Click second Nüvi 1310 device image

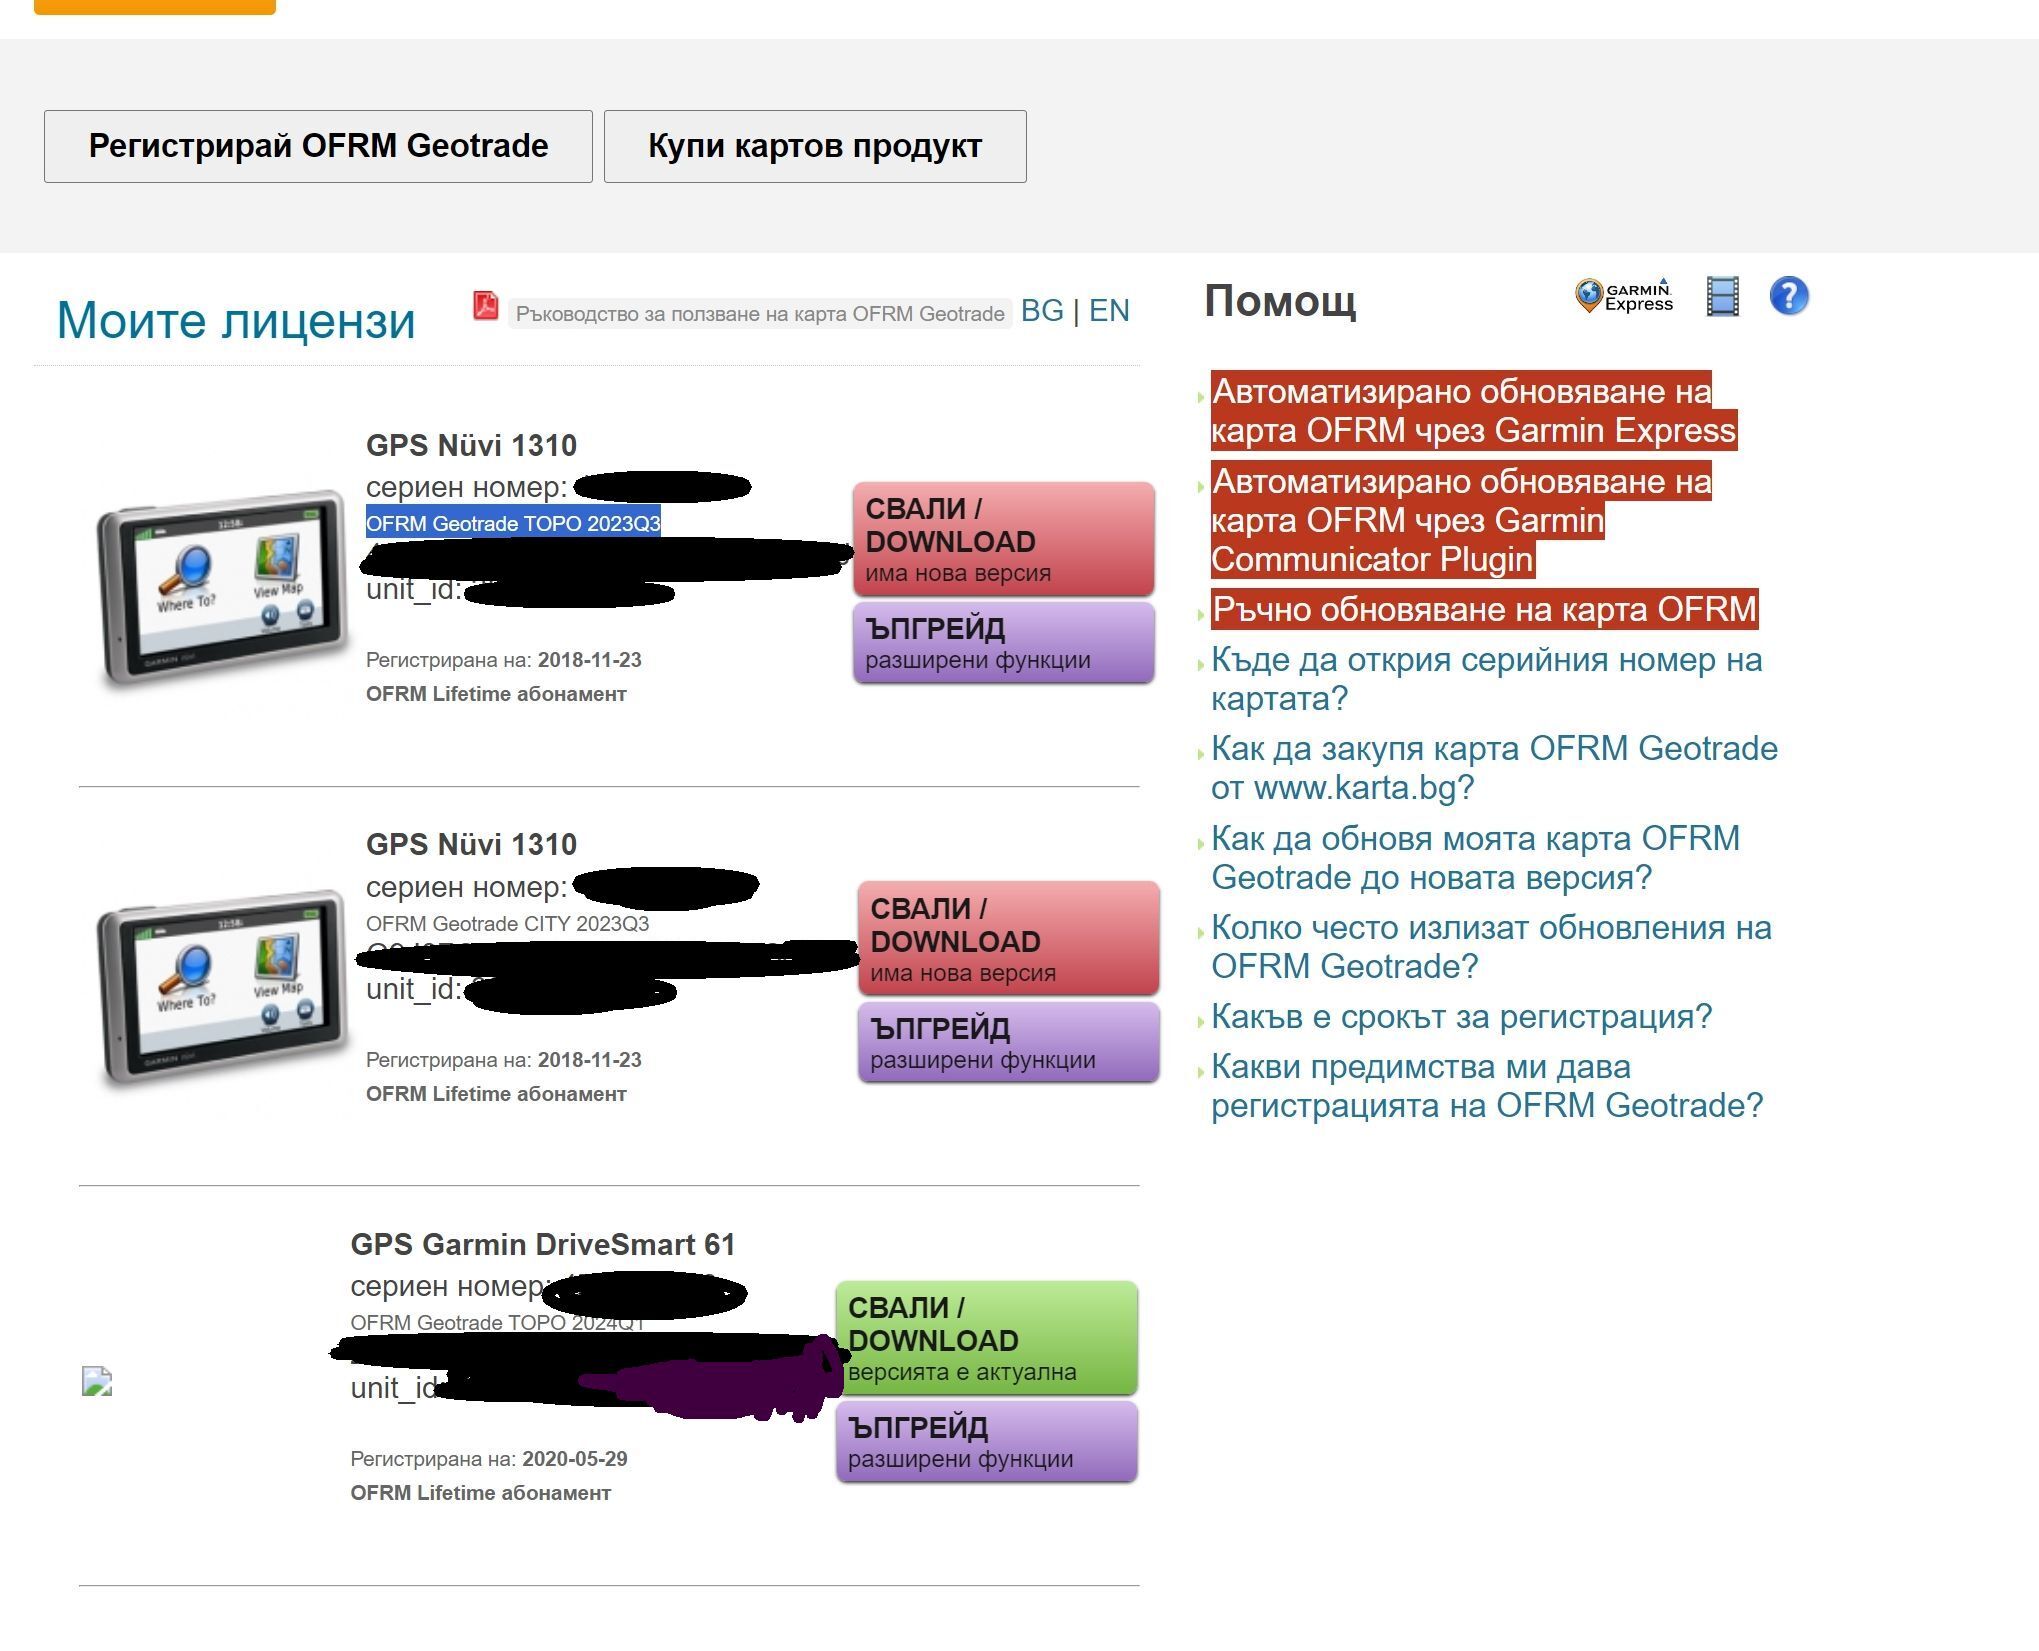tap(221, 986)
